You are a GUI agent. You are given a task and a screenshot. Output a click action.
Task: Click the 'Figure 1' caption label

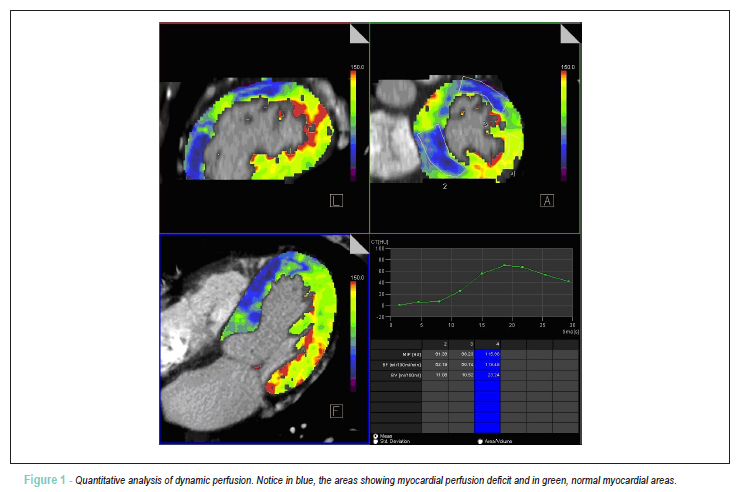(x=44, y=480)
